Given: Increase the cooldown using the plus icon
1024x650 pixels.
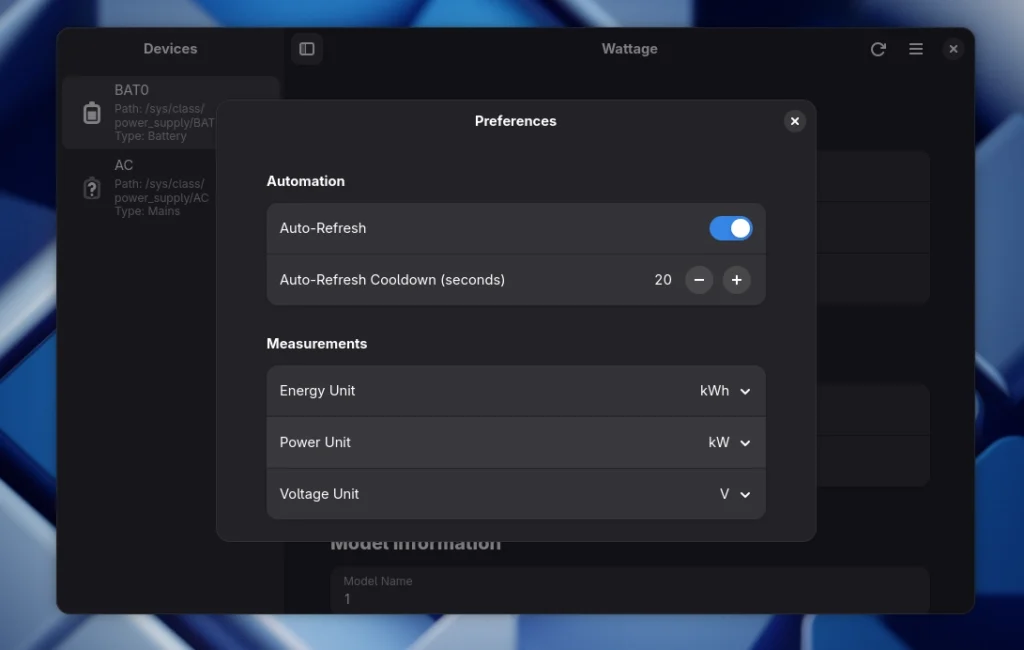Looking at the screenshot, I should coord(737,280).
